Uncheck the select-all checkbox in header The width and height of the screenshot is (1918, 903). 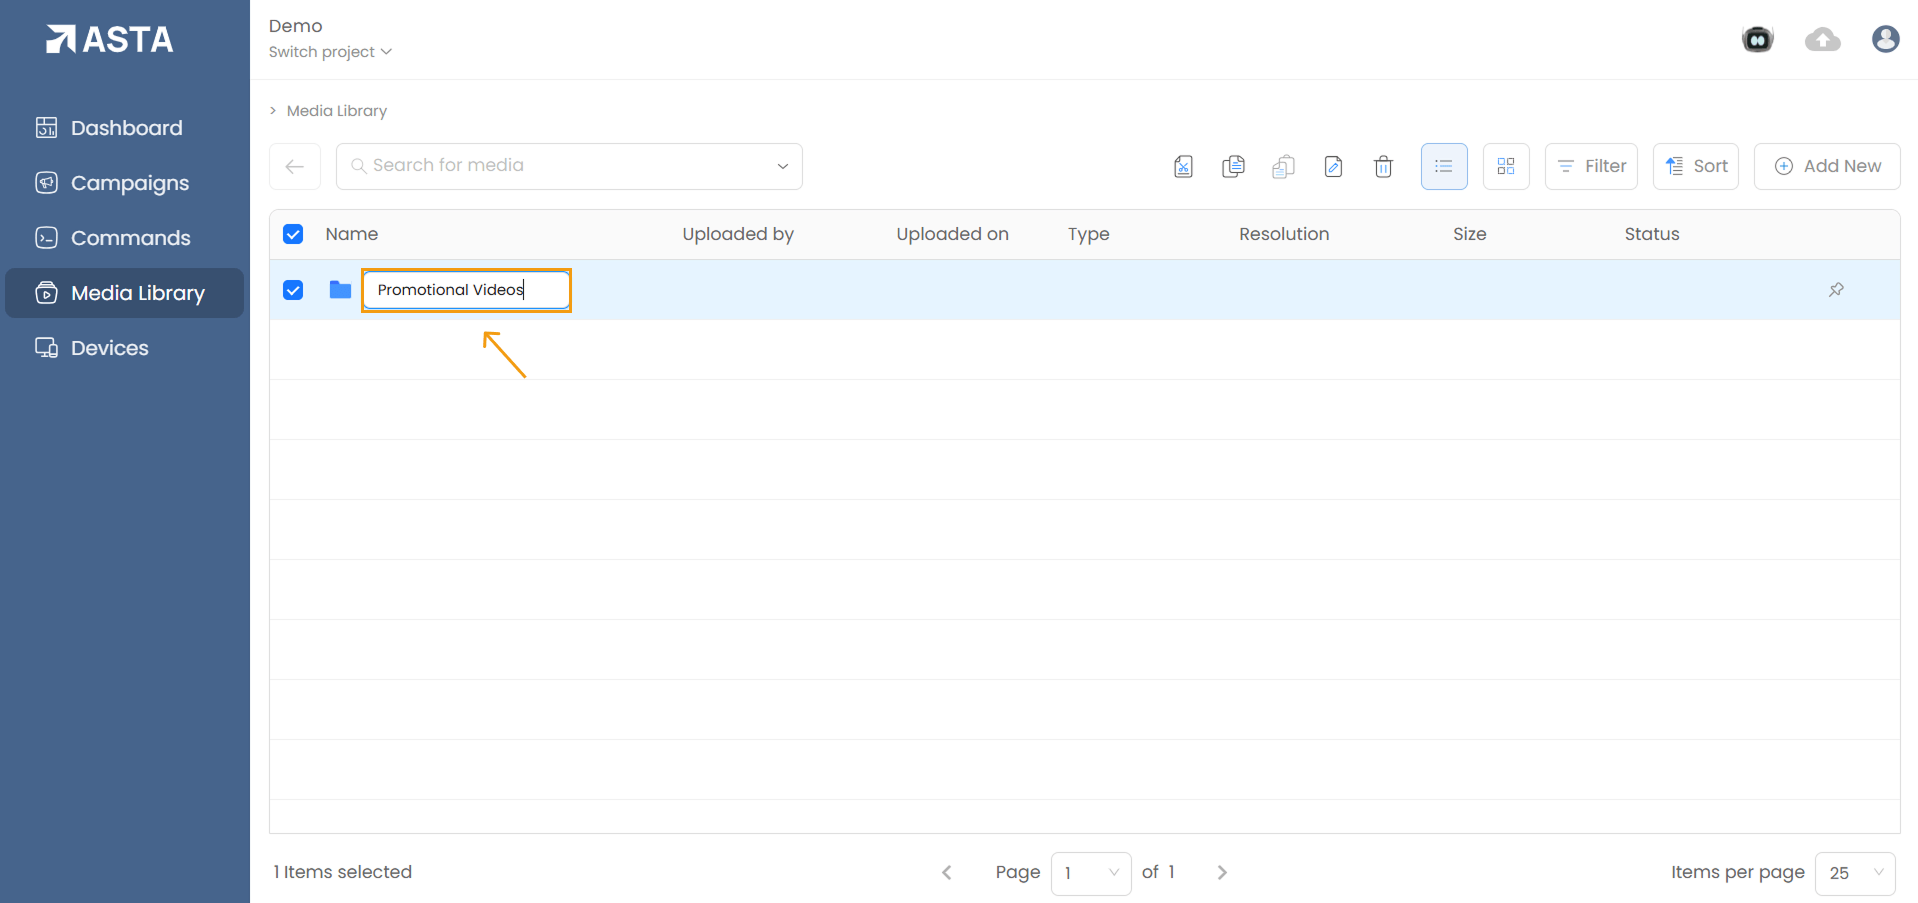tap(293, 234)
